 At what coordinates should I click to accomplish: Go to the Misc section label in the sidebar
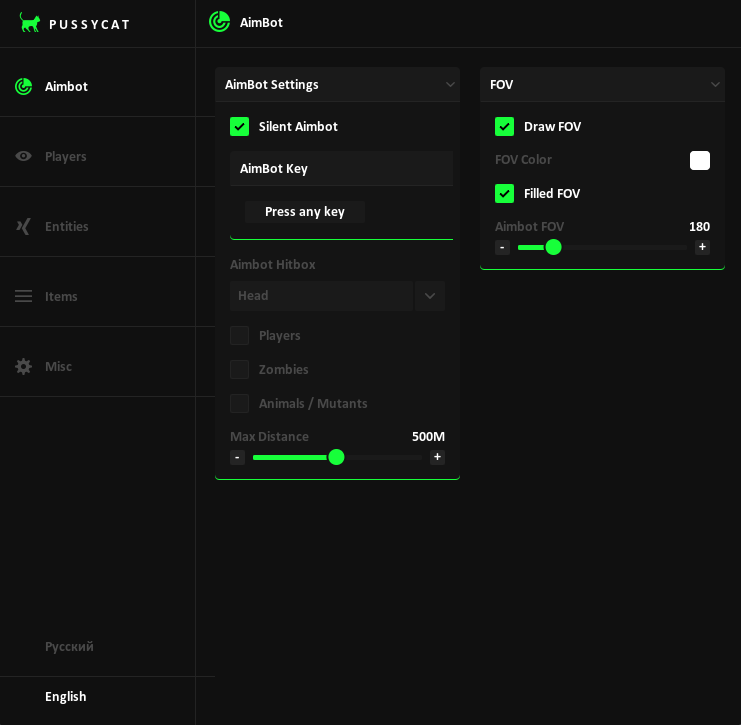click(58, 366)
